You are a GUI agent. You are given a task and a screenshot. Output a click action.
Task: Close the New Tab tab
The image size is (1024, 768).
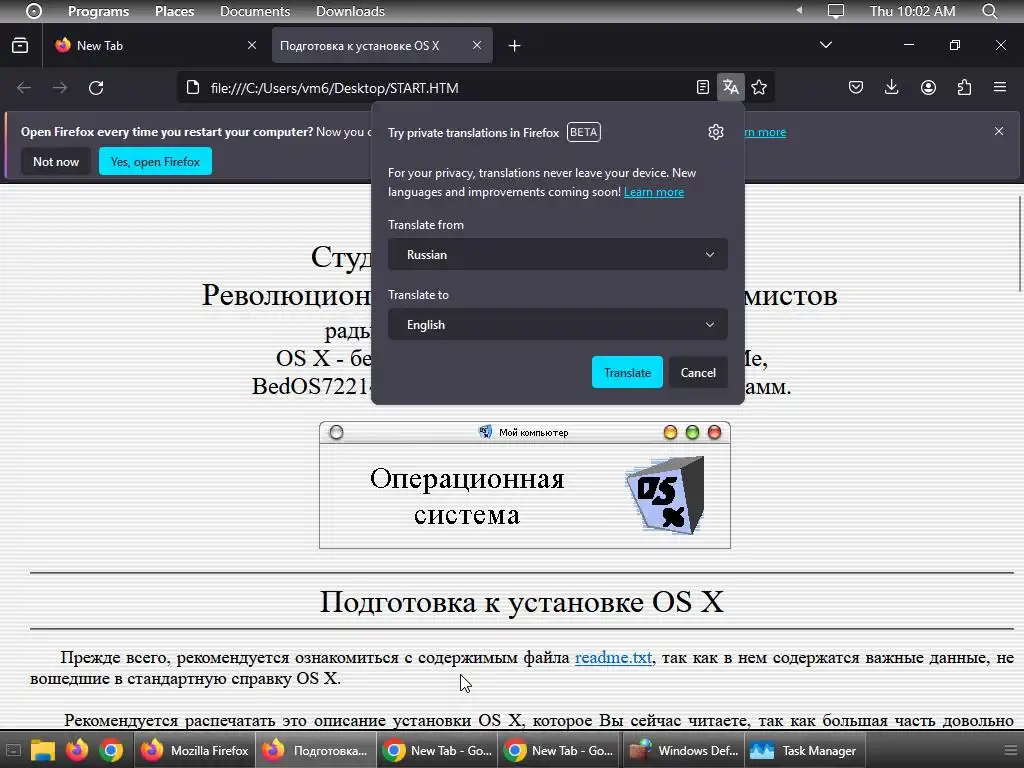[x=252, y=45]
